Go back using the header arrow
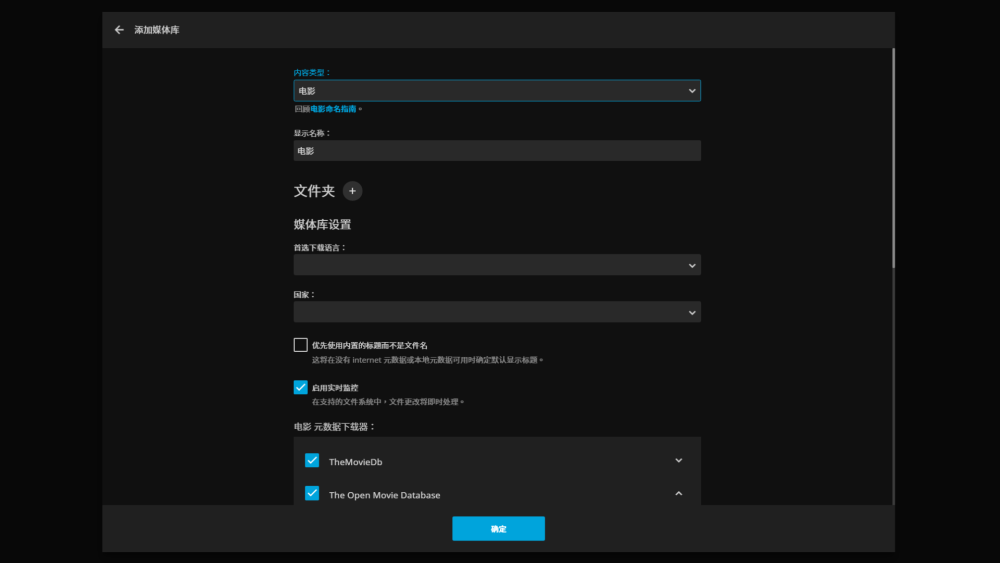The image size is (1000, 563). point(119,30)
